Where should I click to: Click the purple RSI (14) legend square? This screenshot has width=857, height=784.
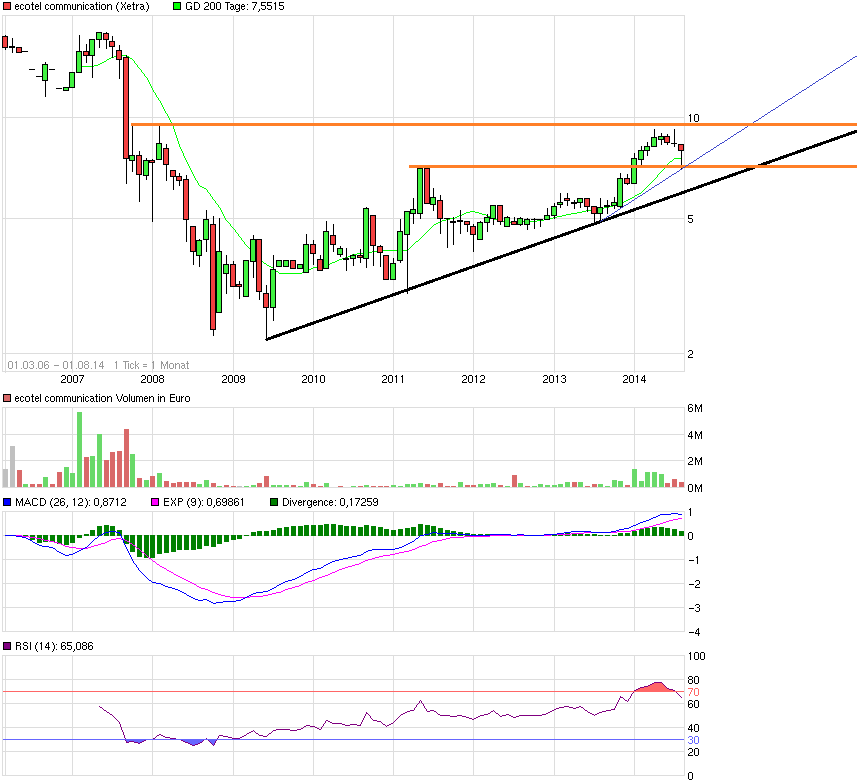[x=7, y=647]
